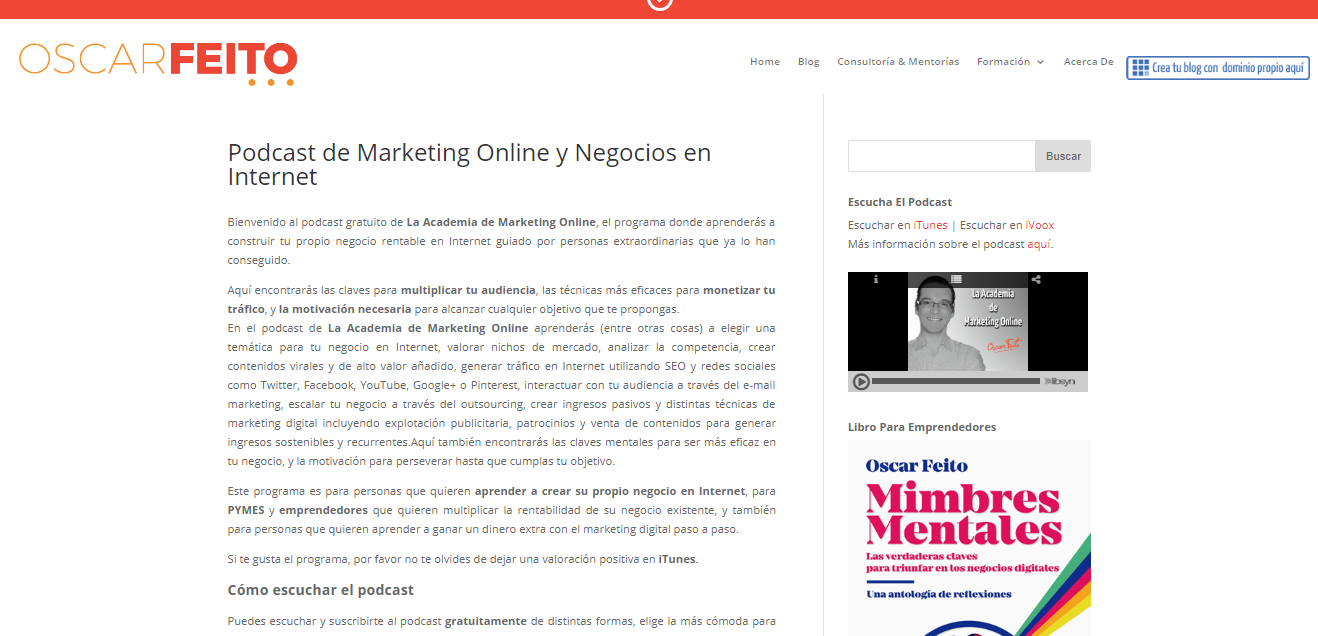Click the 'aquí' podcast info link

tap(1038, 244)
